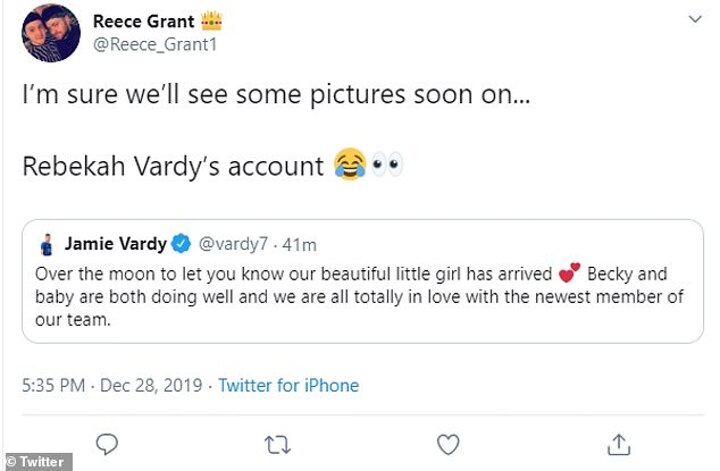Like the tweet with the heart icon
Image resolution: width=720 pixels, height=471 pixels.
(x=450, y=443)
